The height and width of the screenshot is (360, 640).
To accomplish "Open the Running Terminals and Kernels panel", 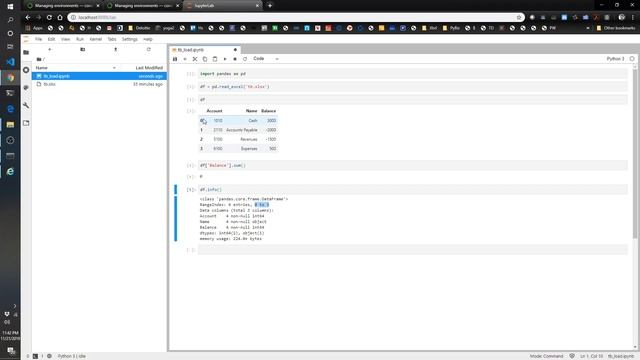I will click(26, 70).
